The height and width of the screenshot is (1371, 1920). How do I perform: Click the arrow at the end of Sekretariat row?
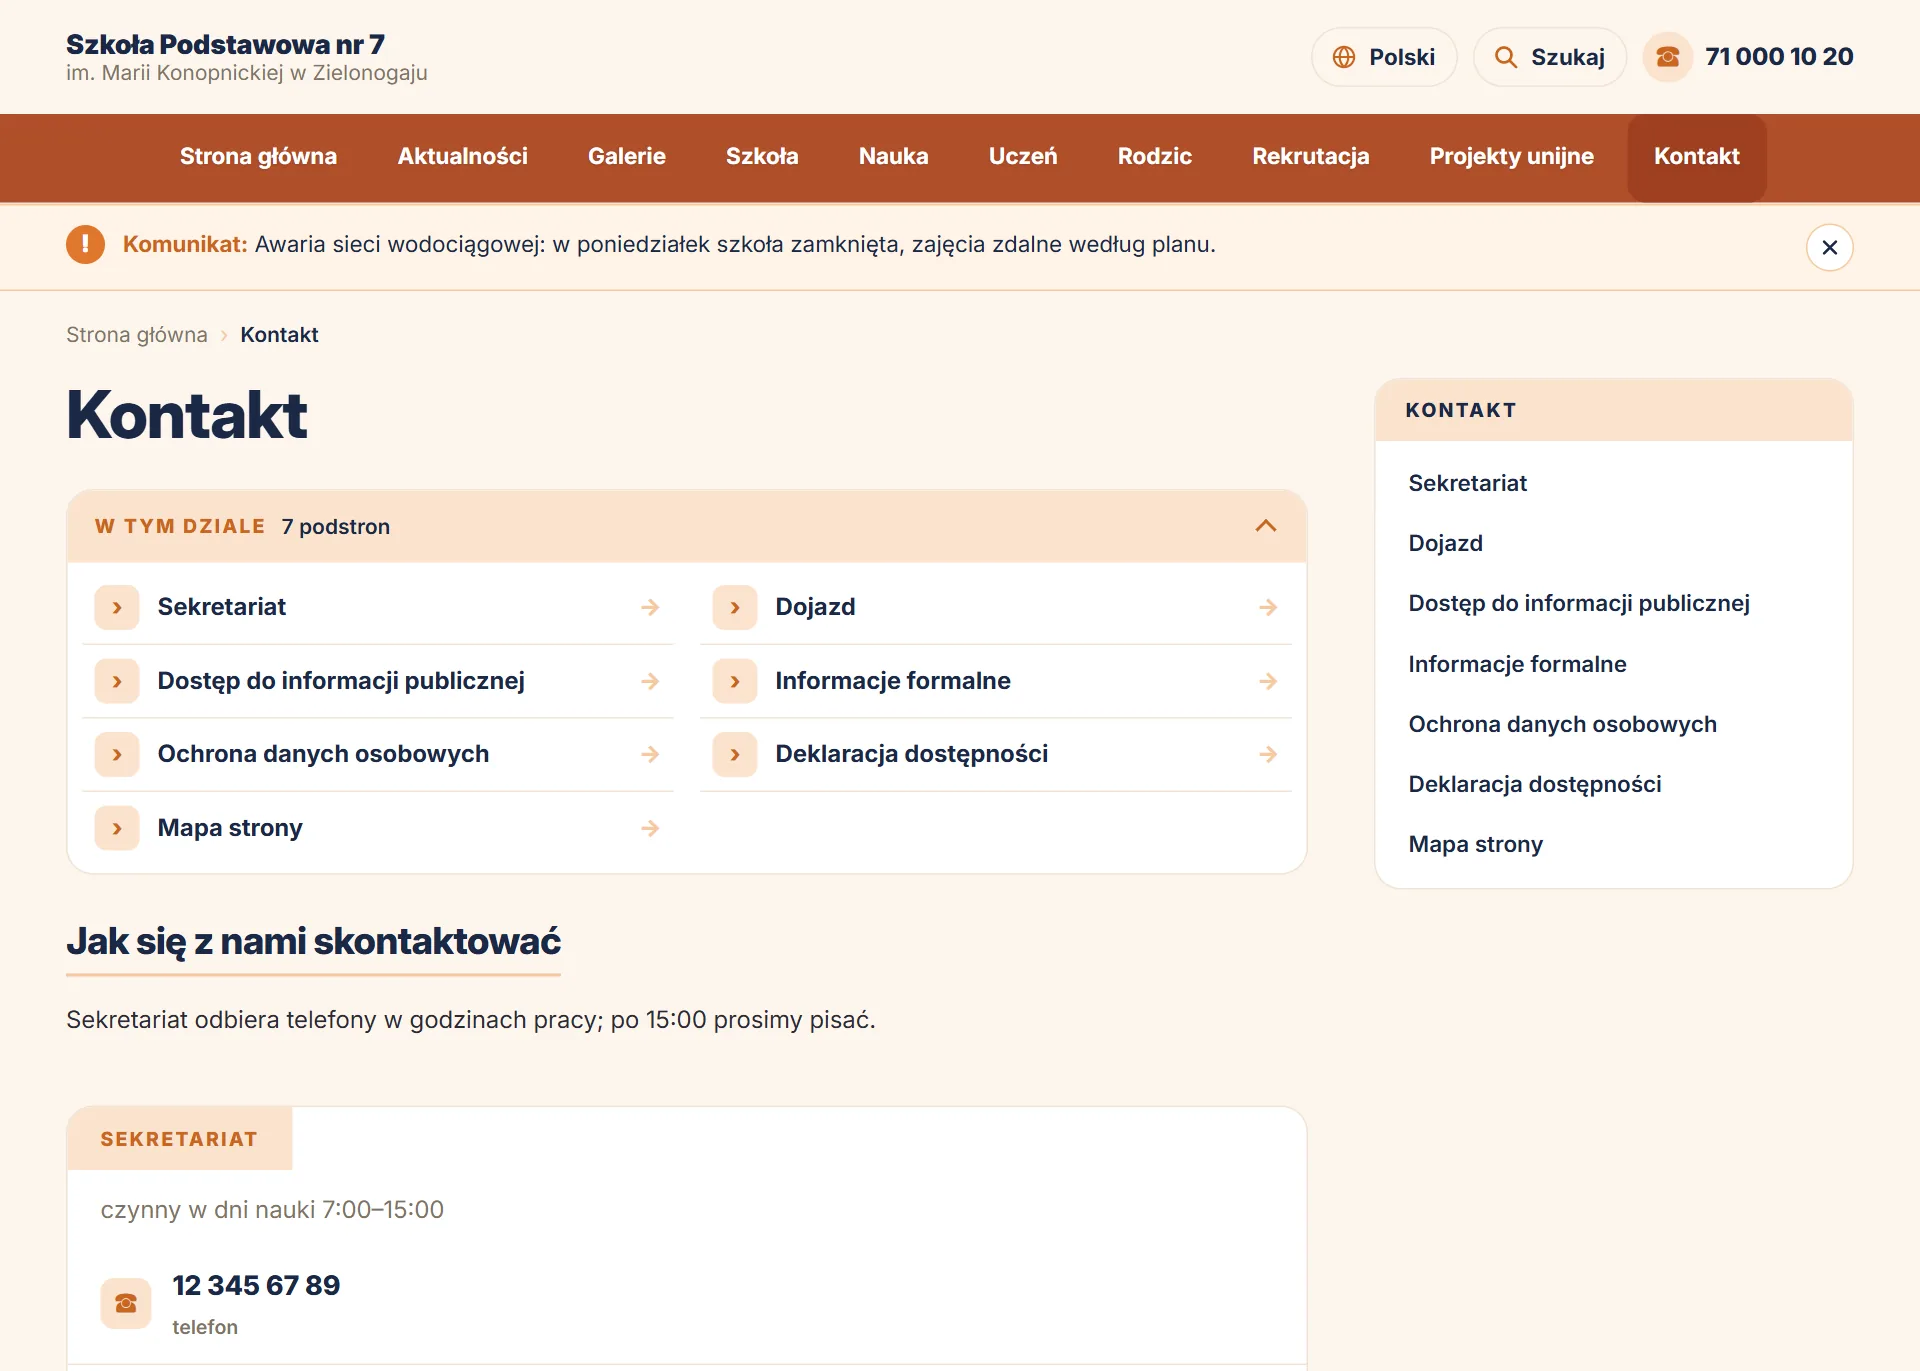click(x=650, y=607)
